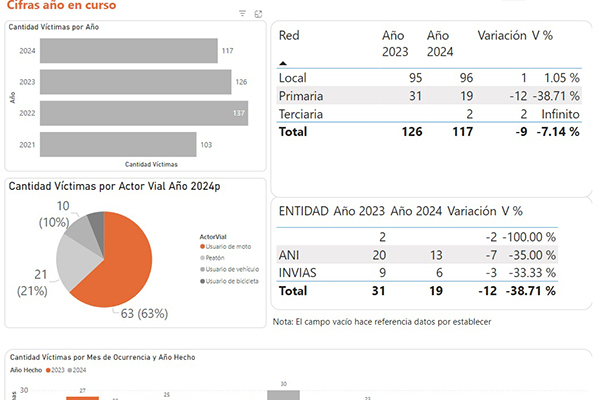Sort by V % header in Red table

pos(542,36)
